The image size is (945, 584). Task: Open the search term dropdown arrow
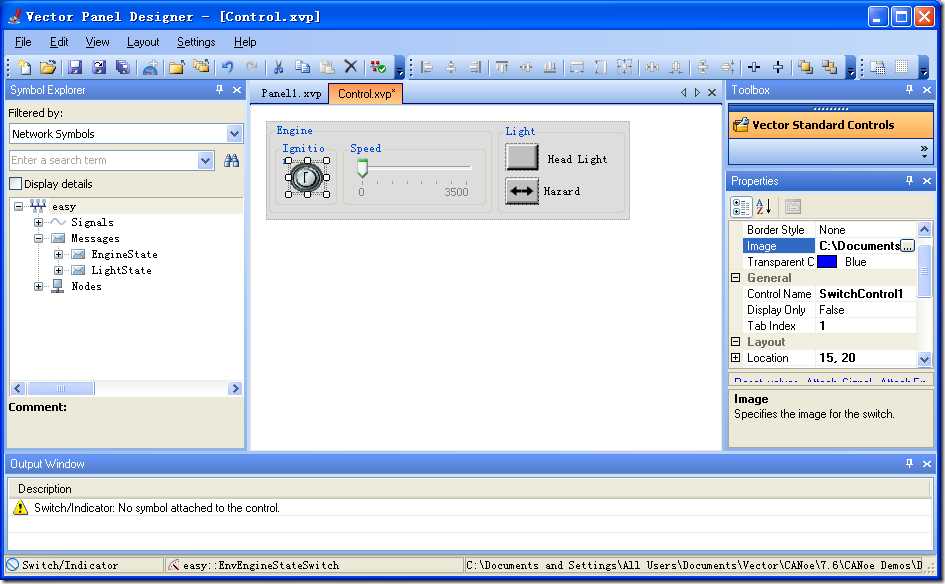206,160
